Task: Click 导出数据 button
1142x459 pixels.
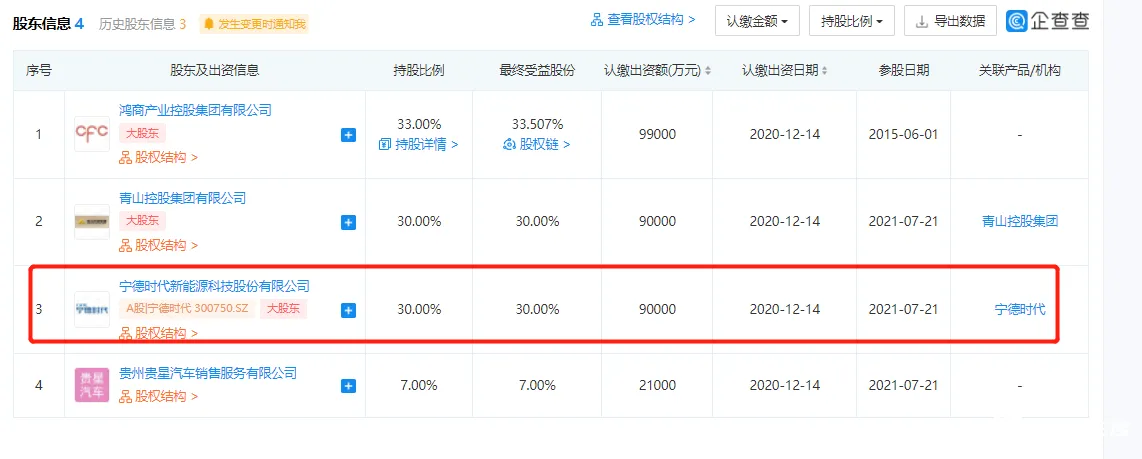Action: click(x=950, y=21)
